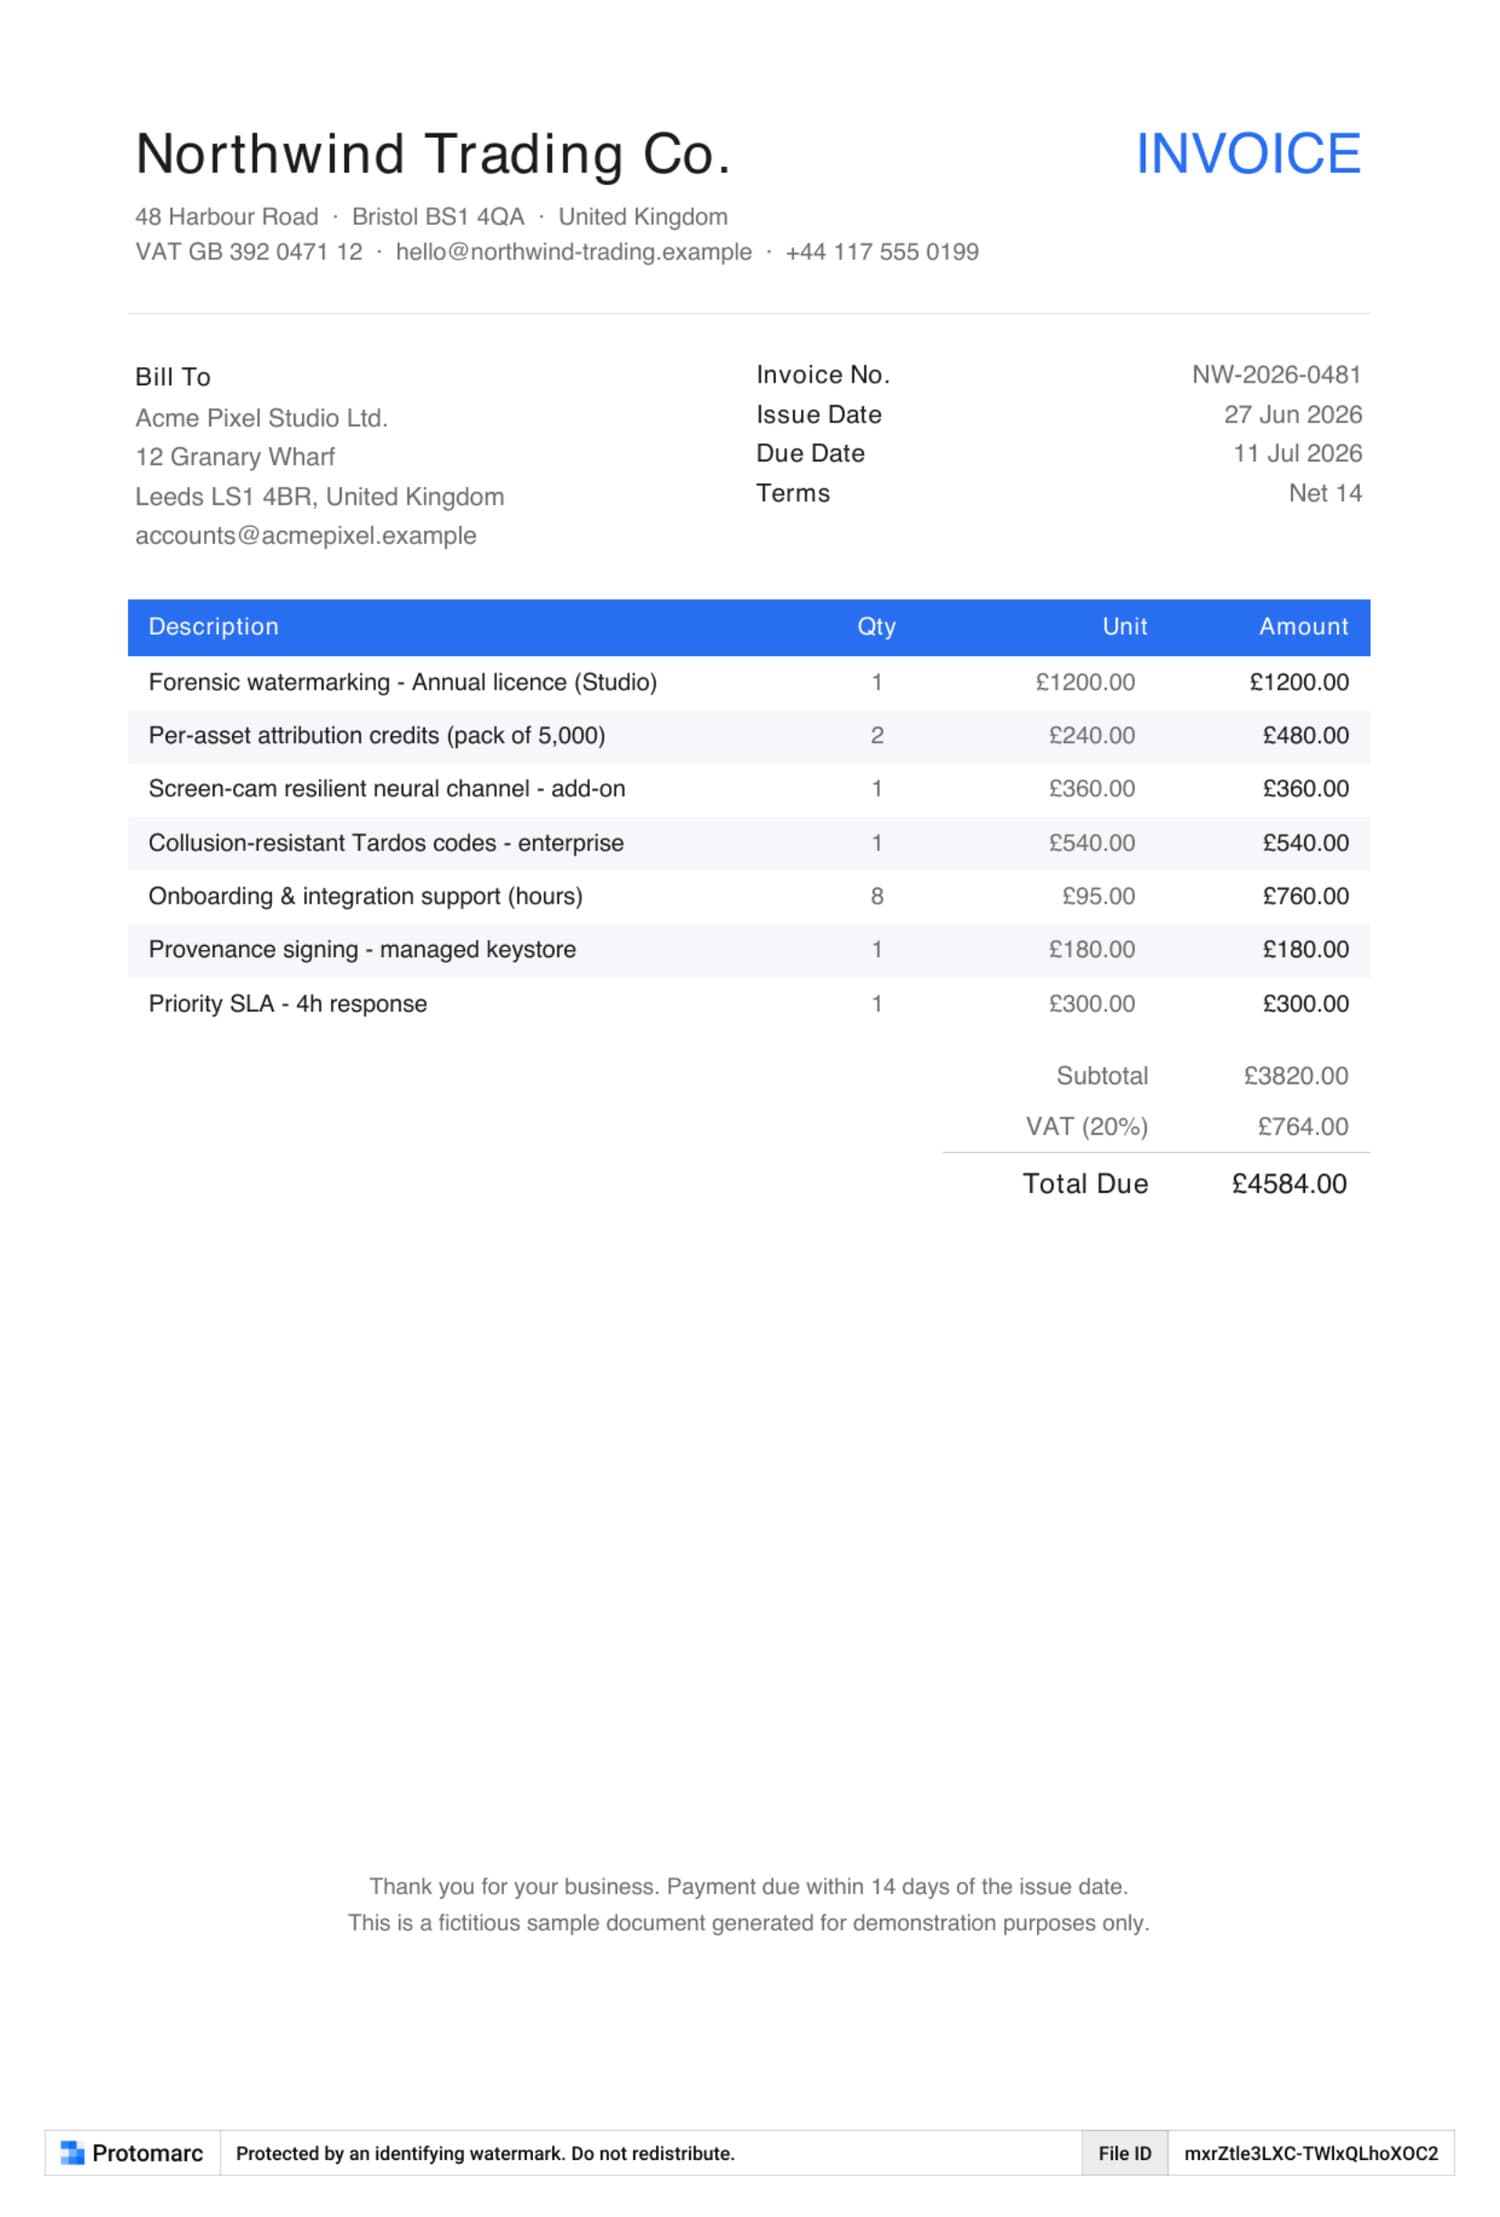This screenshot has height=2217, width=1500.
Task: Click Acme Pixel Studio Ltd. name
Action: 261,418
